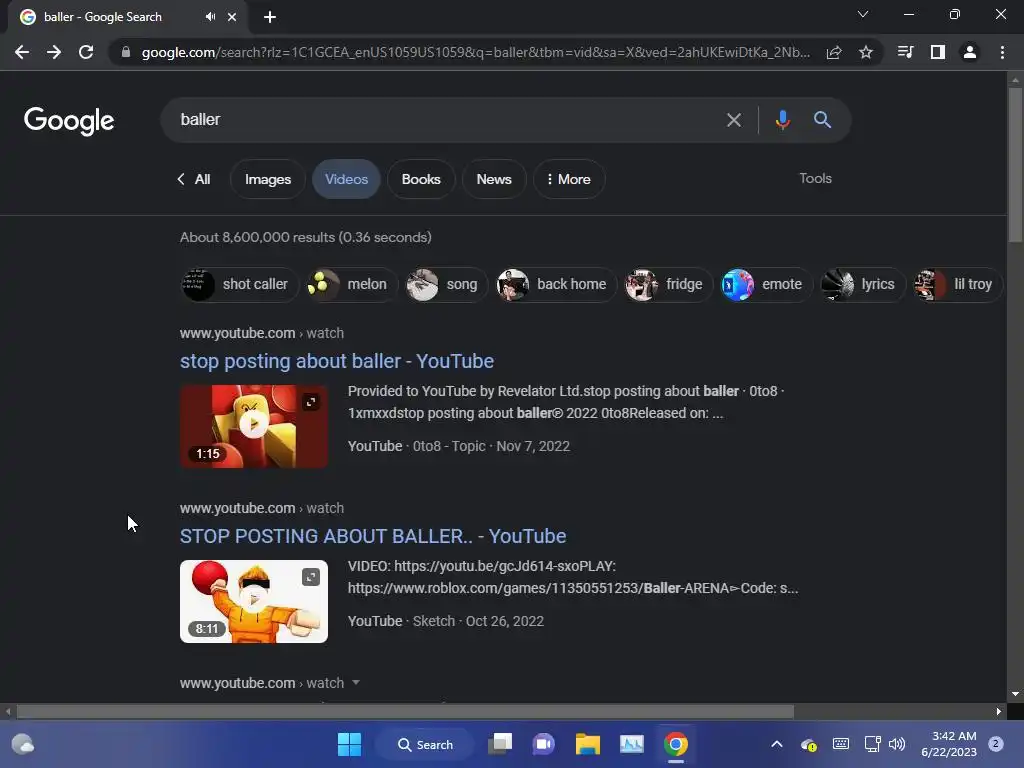1024x768 pixels.
Task: Open Chrome side panel
Action: pyautogui.click(x=938, y=52)
